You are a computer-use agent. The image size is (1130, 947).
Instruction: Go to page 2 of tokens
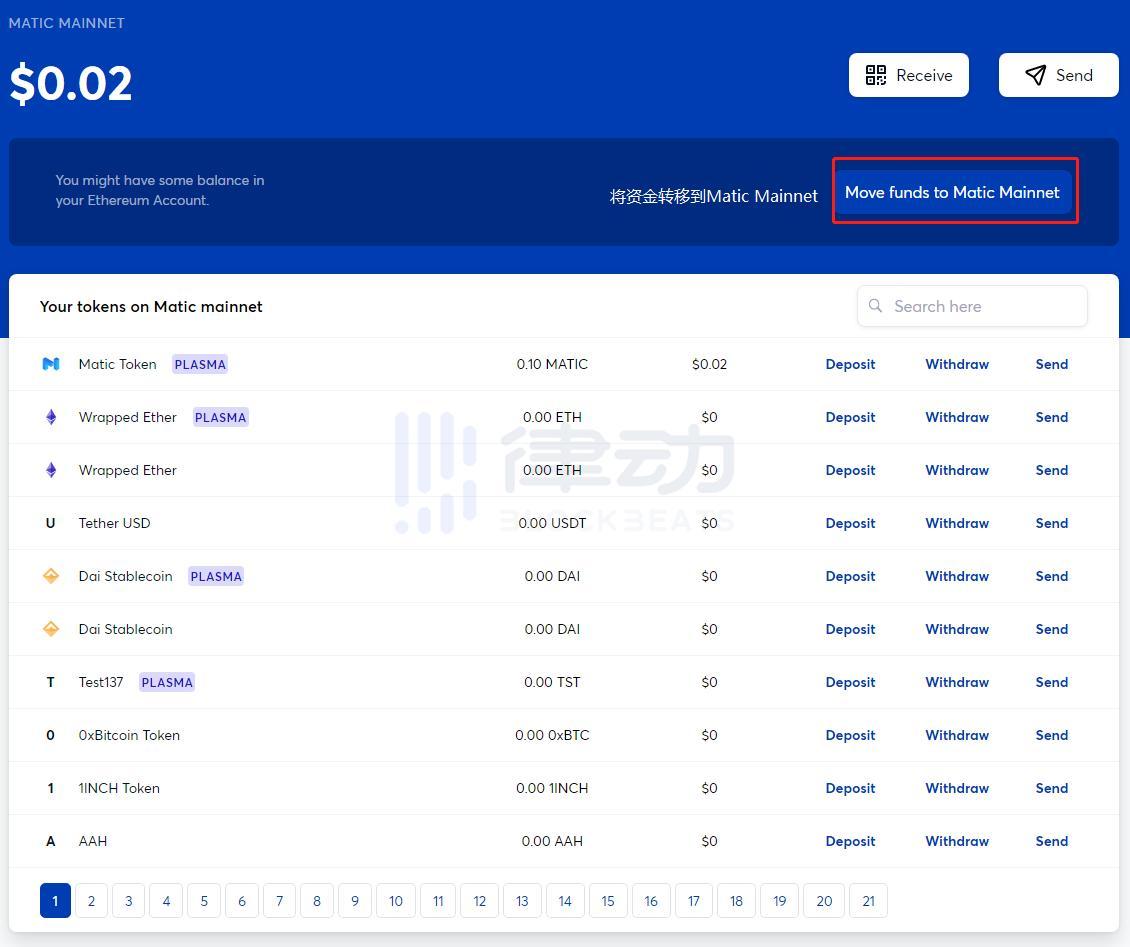(91, 901)
